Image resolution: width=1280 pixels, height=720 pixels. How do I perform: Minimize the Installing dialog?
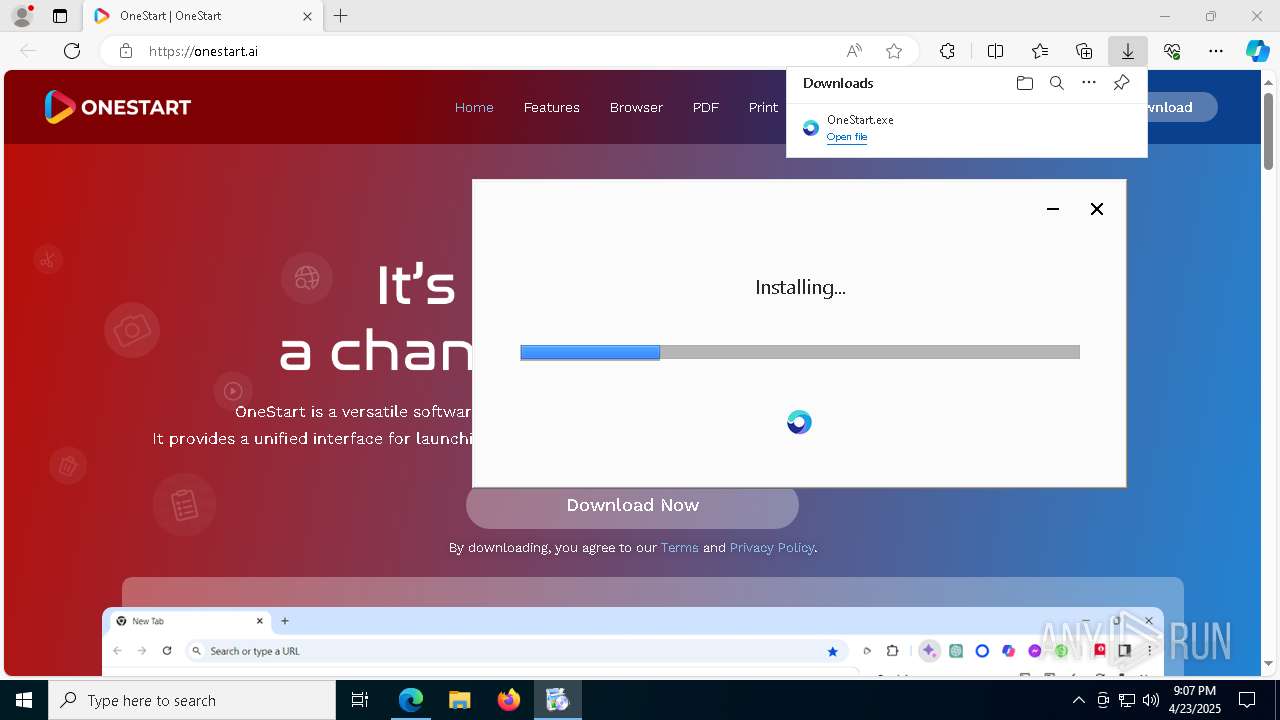1053,209
